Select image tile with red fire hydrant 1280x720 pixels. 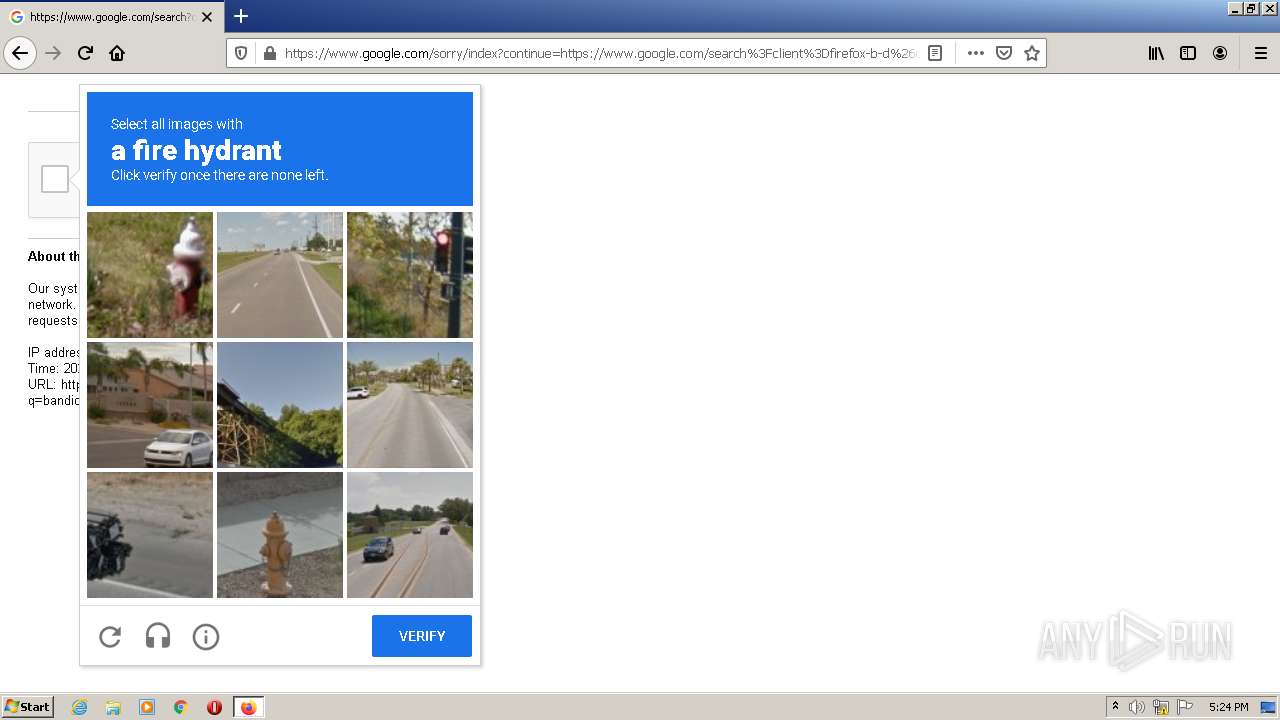[150, 275]
